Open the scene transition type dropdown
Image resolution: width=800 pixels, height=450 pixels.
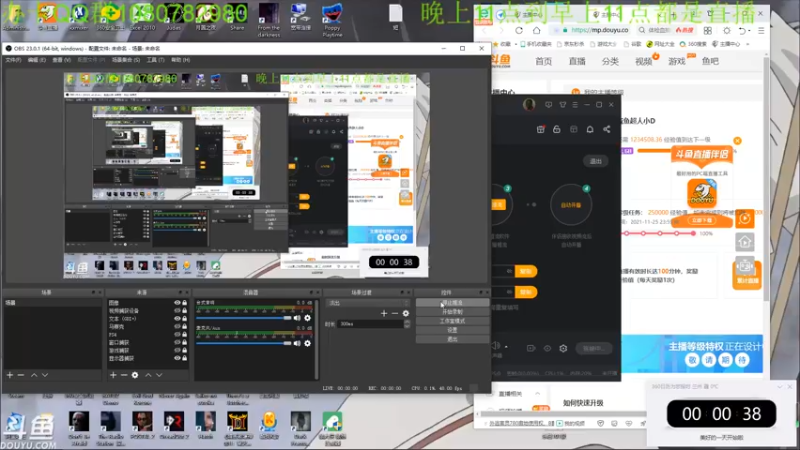click(x=368, y=303)
